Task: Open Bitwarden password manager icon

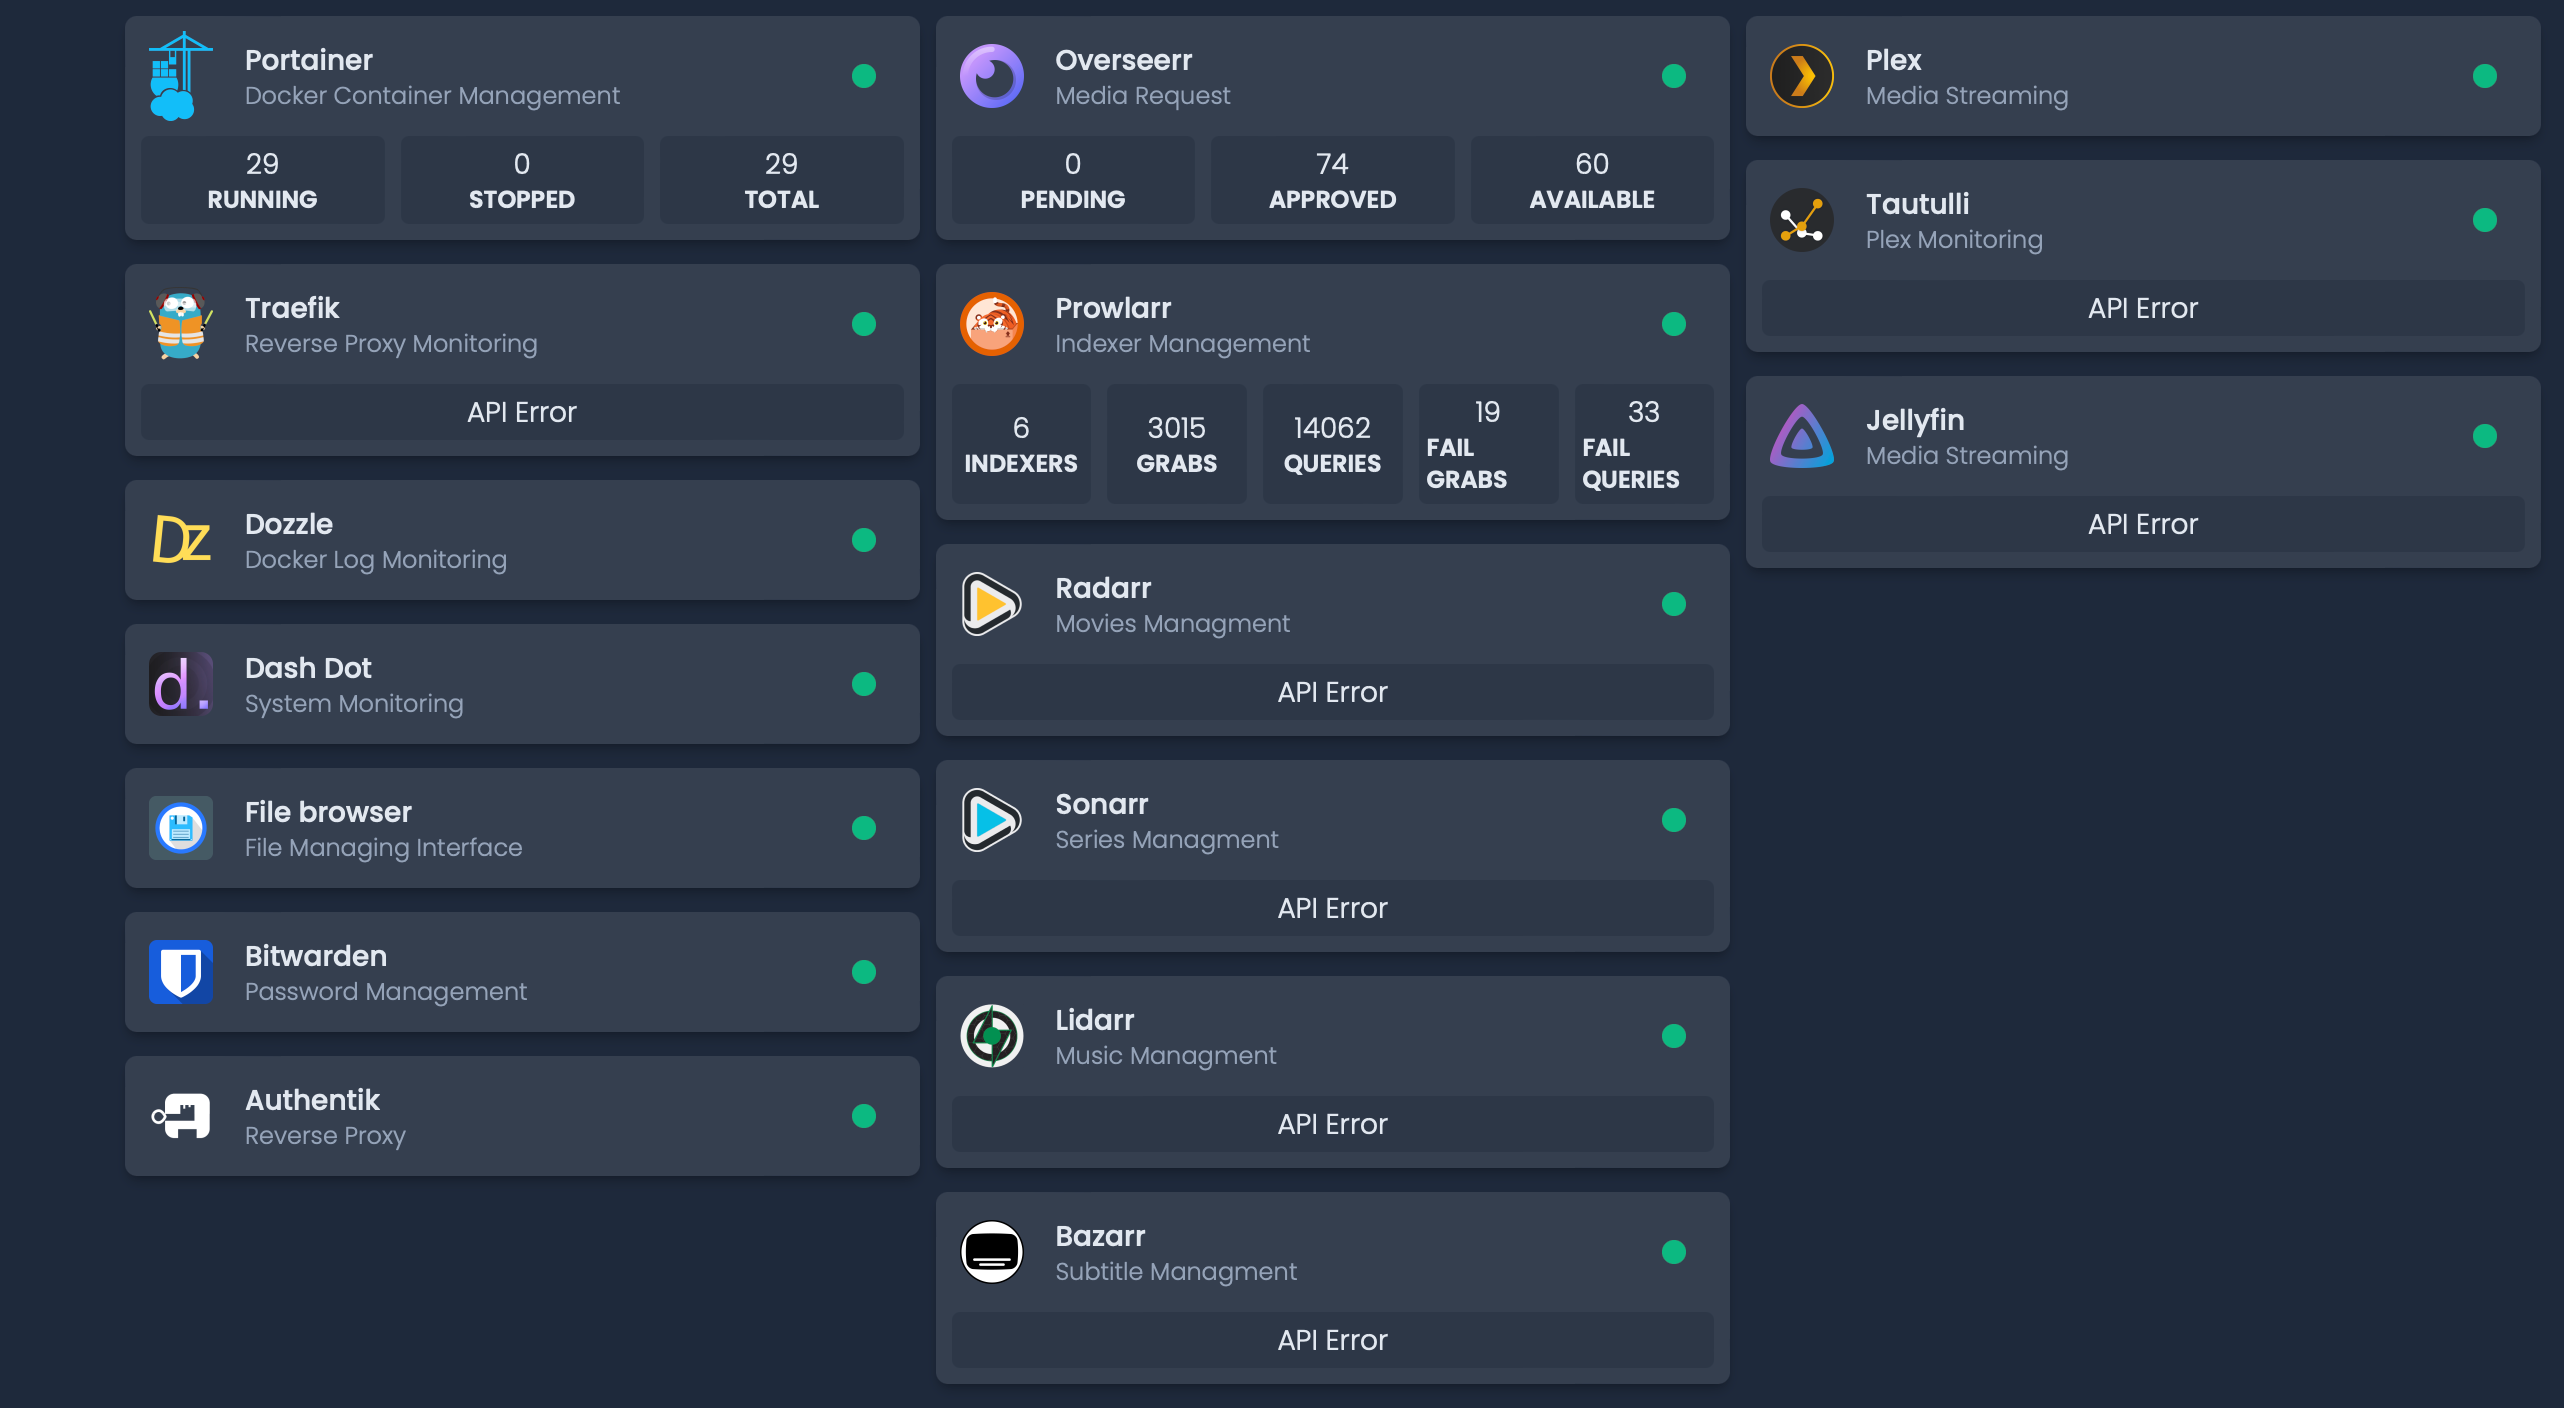Action: pyautogui.click(x=181, y=971)
